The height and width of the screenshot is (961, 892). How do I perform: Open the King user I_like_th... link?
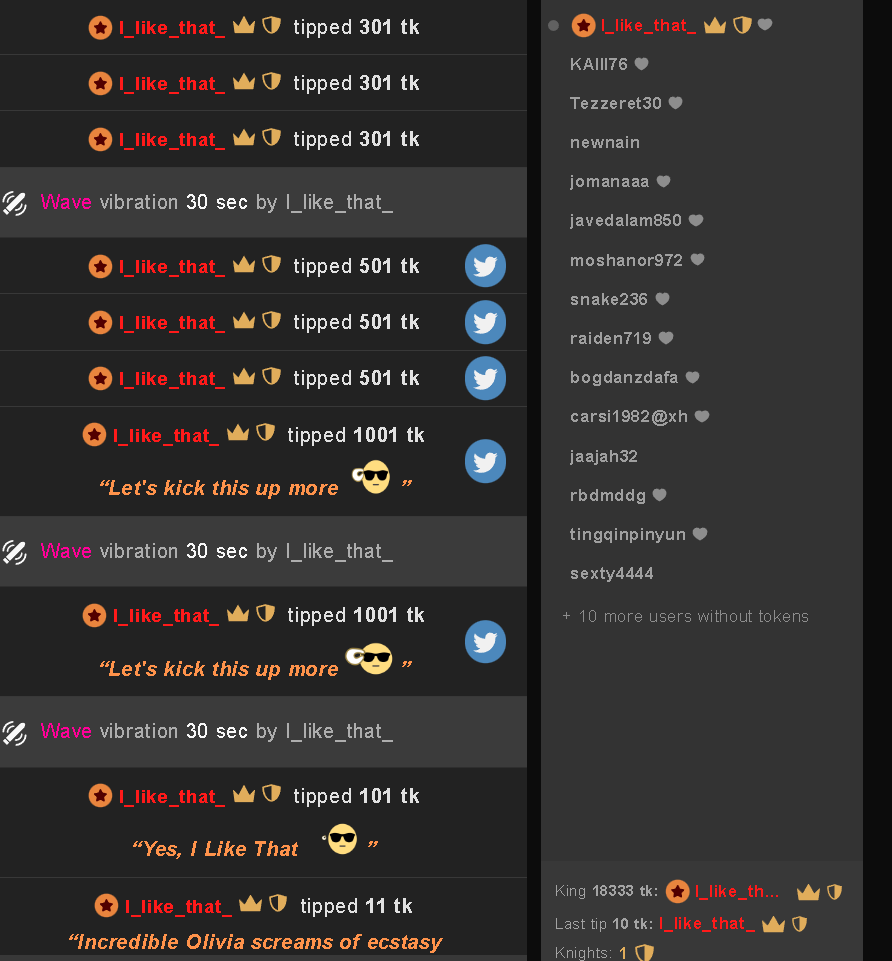737,892
